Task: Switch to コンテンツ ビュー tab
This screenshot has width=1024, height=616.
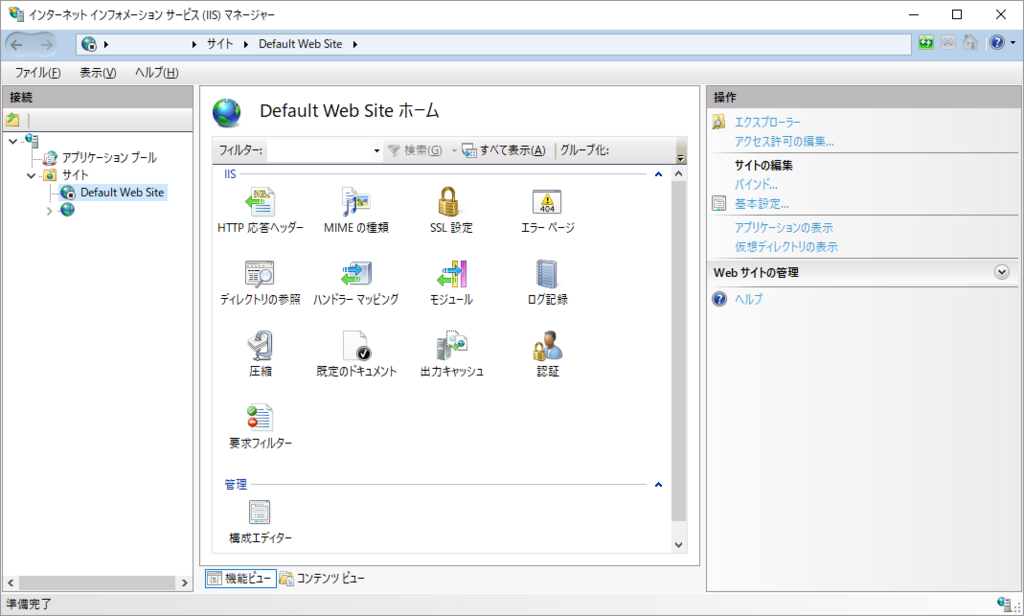Action: [322, 578]
